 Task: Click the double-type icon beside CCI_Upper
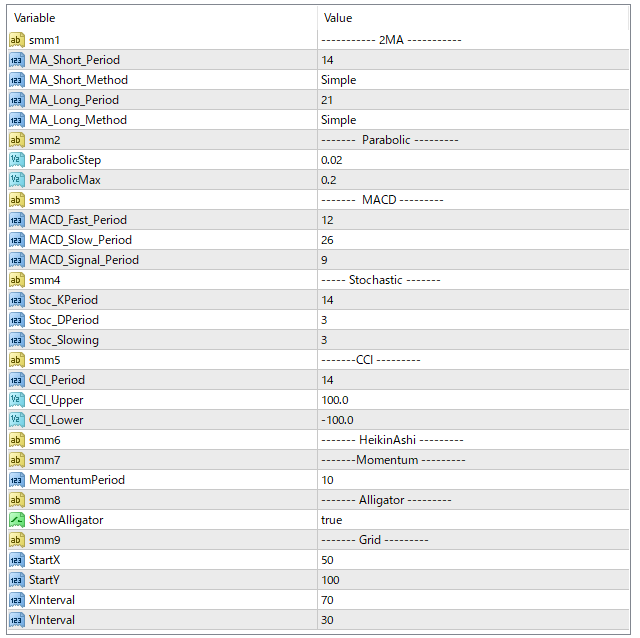coord(16,400)
